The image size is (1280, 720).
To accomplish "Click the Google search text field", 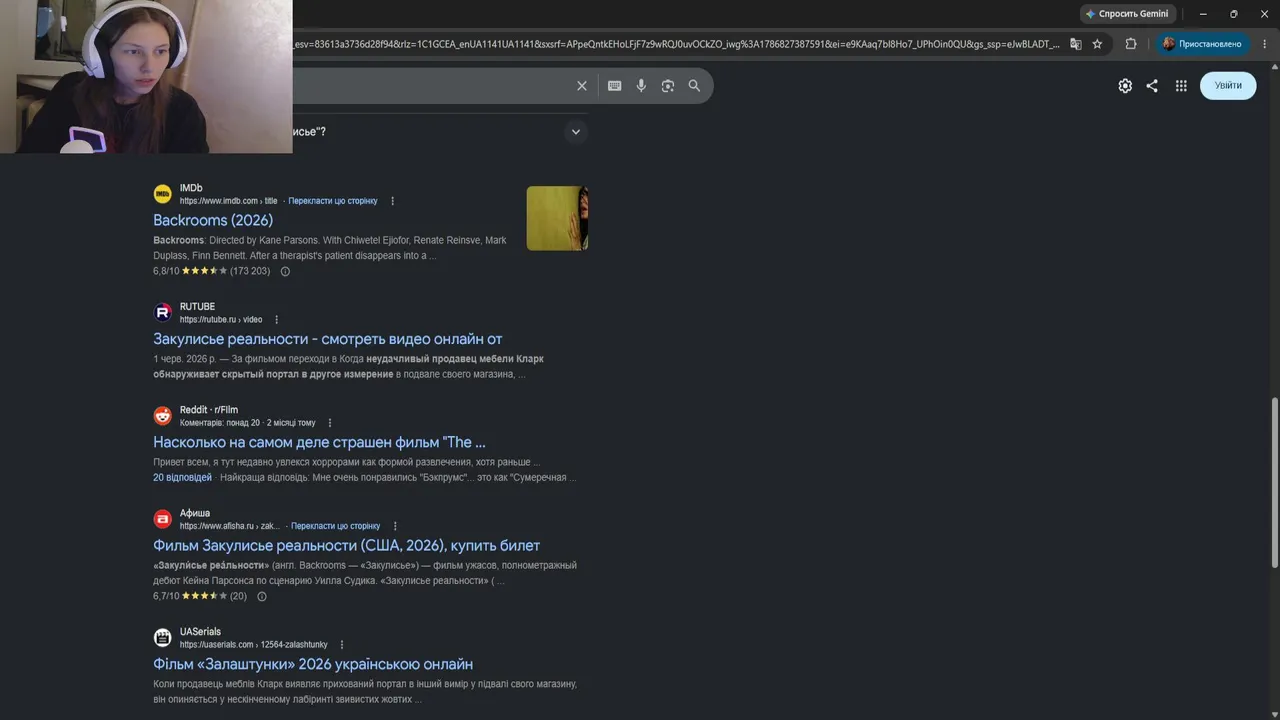I will click(x=430, y=86).
